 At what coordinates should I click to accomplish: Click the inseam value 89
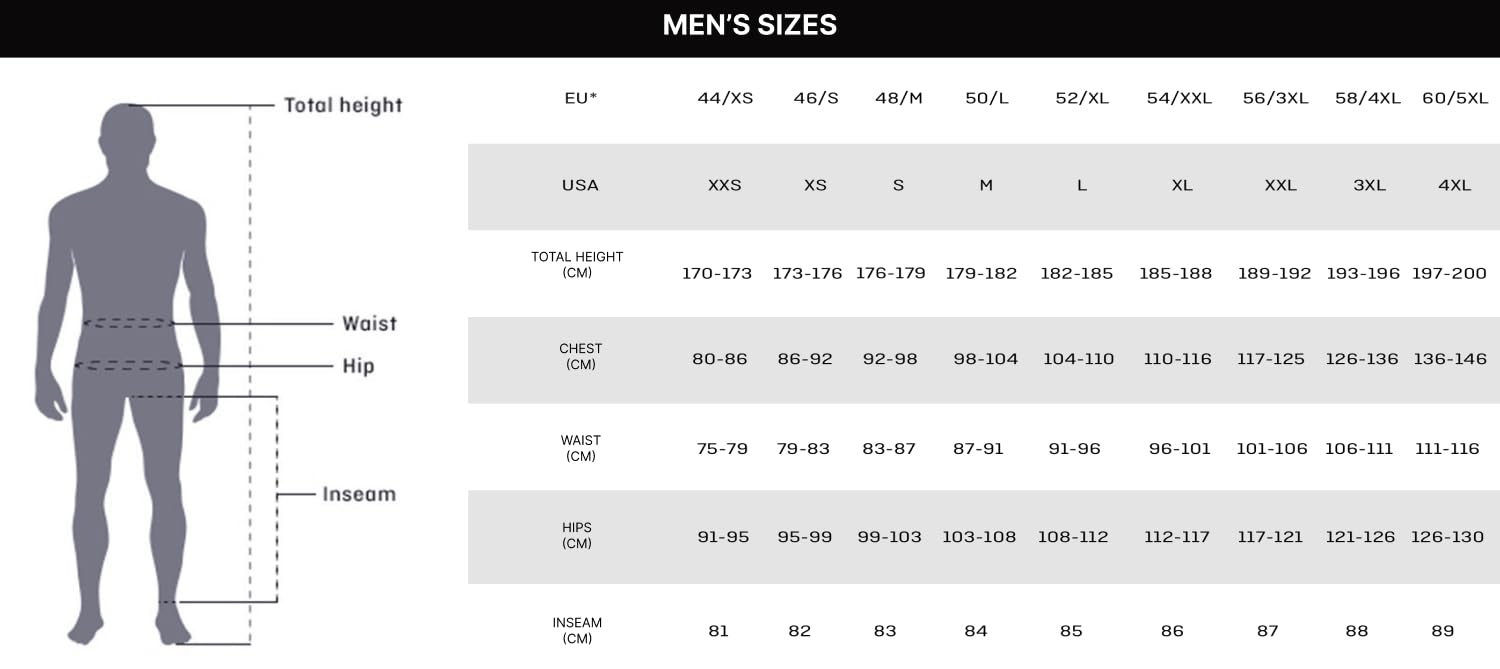coord(1442,631)
